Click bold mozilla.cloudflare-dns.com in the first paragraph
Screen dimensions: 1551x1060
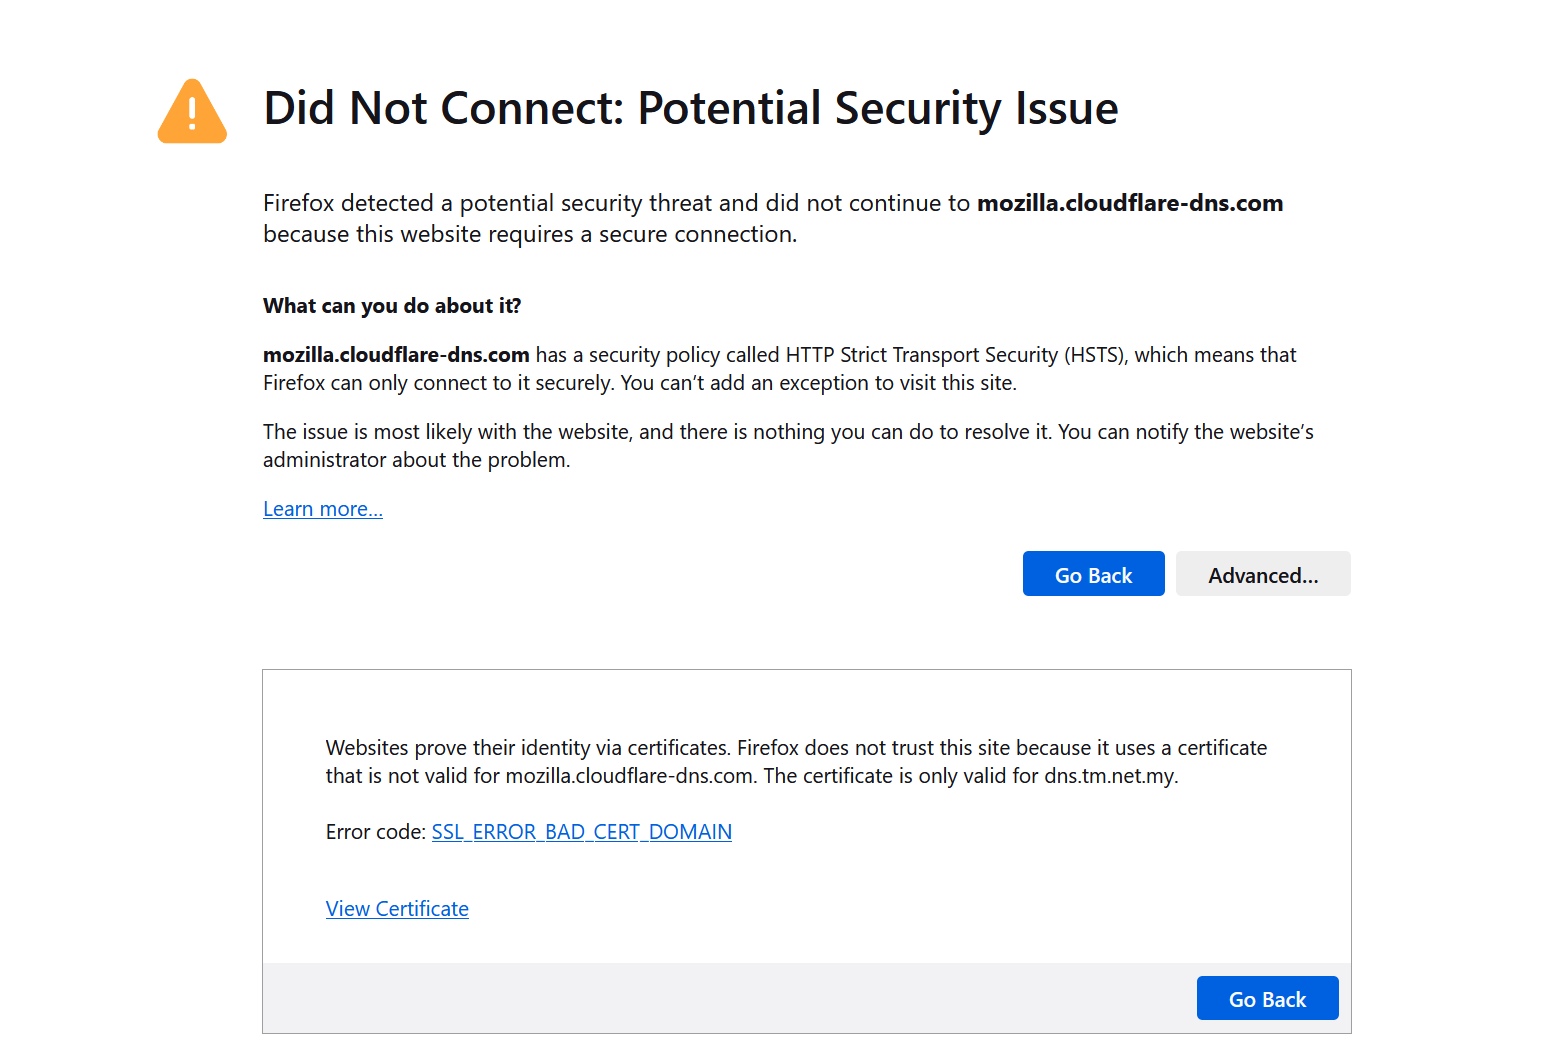(1129, 203)
